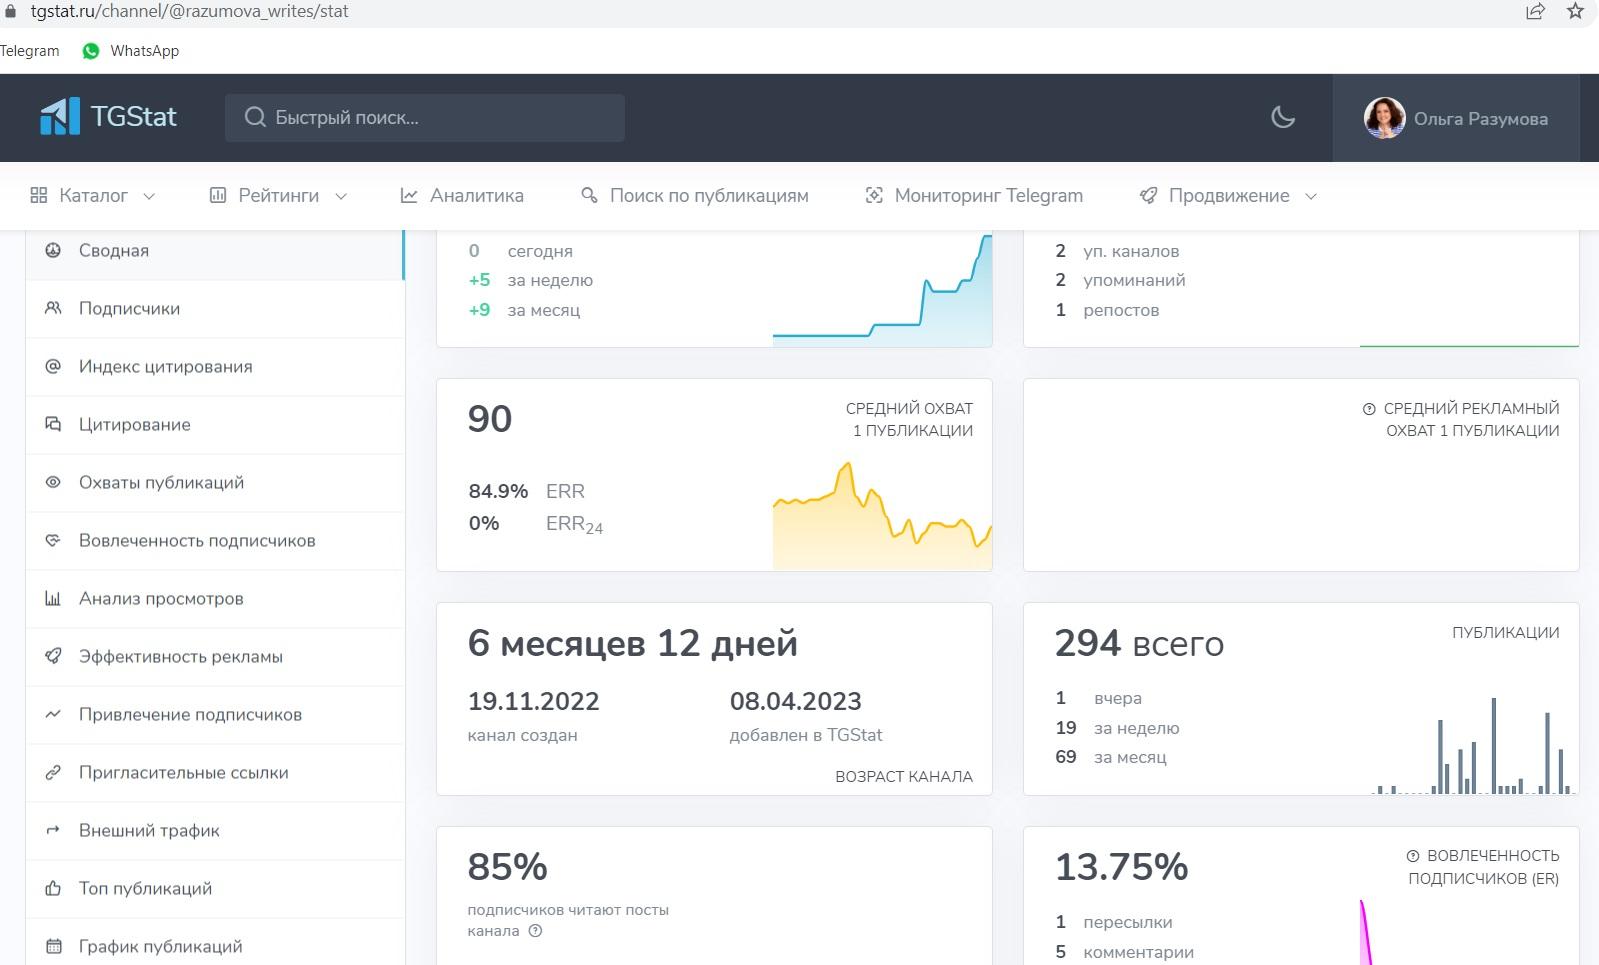Open Индекс цитирования sidebar section

(x=215, y=367)
